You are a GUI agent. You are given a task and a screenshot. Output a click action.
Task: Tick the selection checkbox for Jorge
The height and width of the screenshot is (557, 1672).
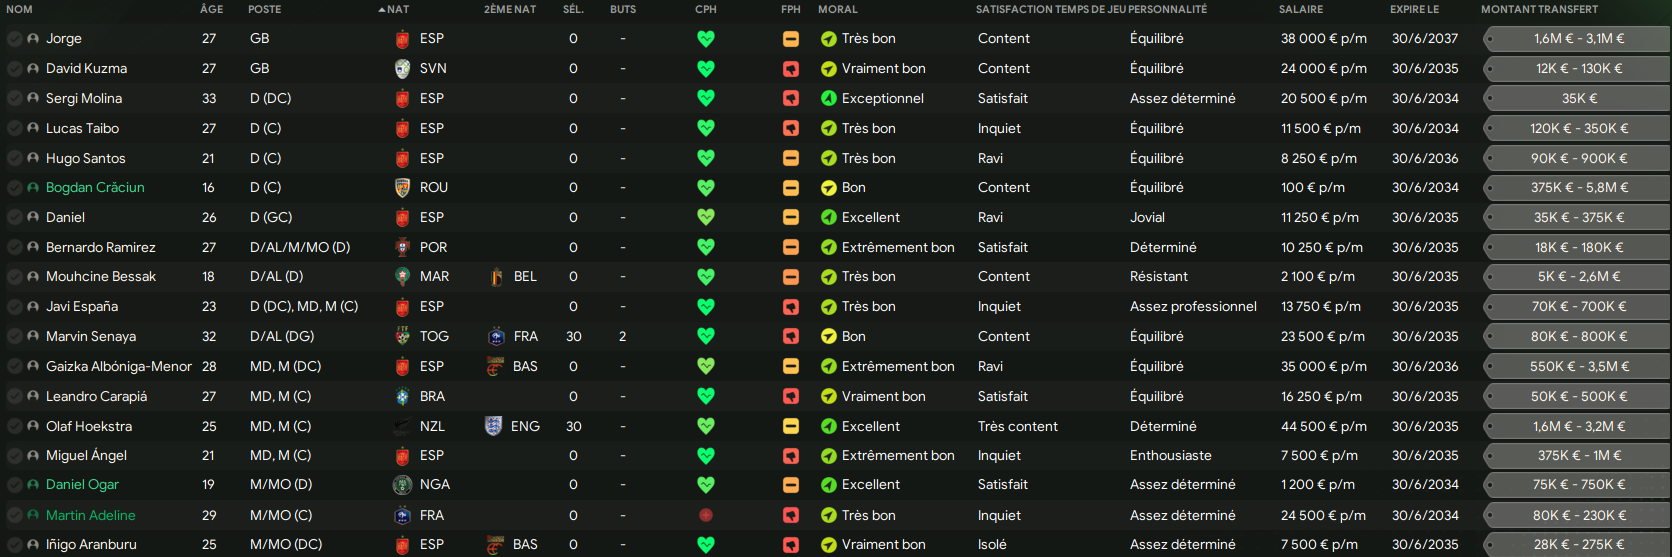(15, 39)
